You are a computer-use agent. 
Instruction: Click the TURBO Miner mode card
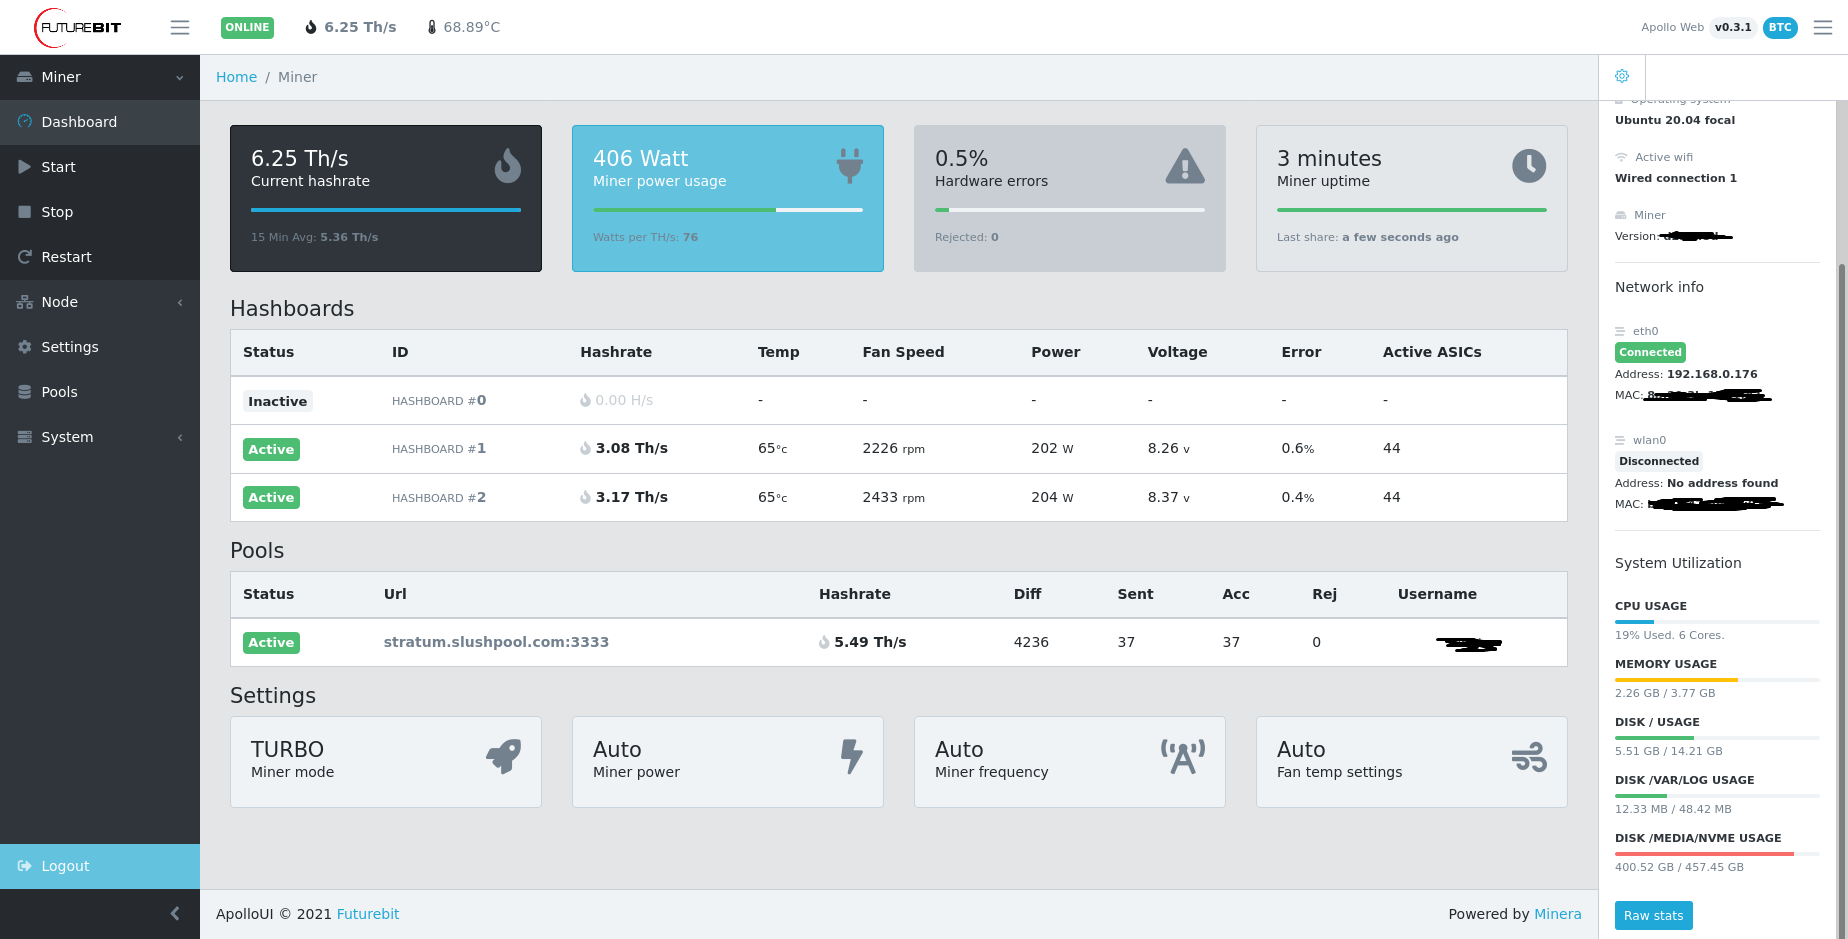(x=386, y=762)
